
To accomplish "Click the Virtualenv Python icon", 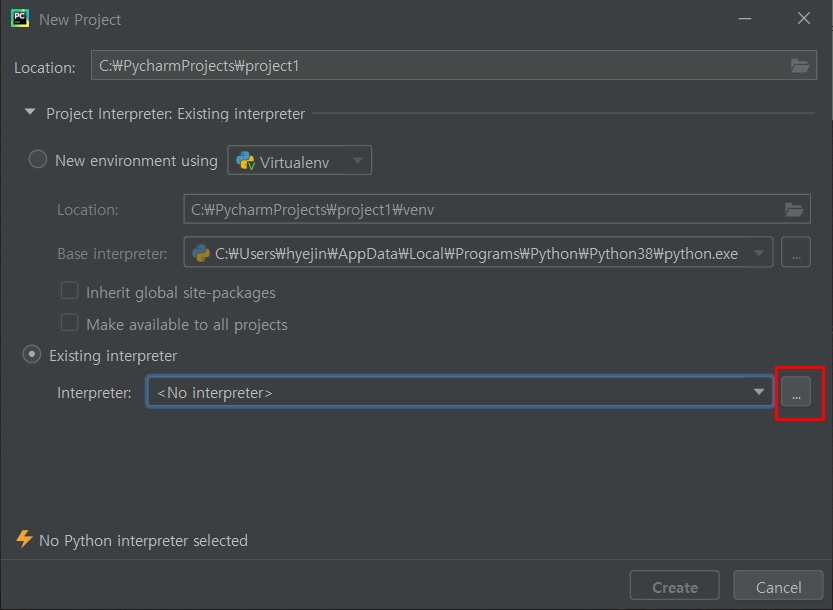I will pyautogui.click(x=245, y=161).
